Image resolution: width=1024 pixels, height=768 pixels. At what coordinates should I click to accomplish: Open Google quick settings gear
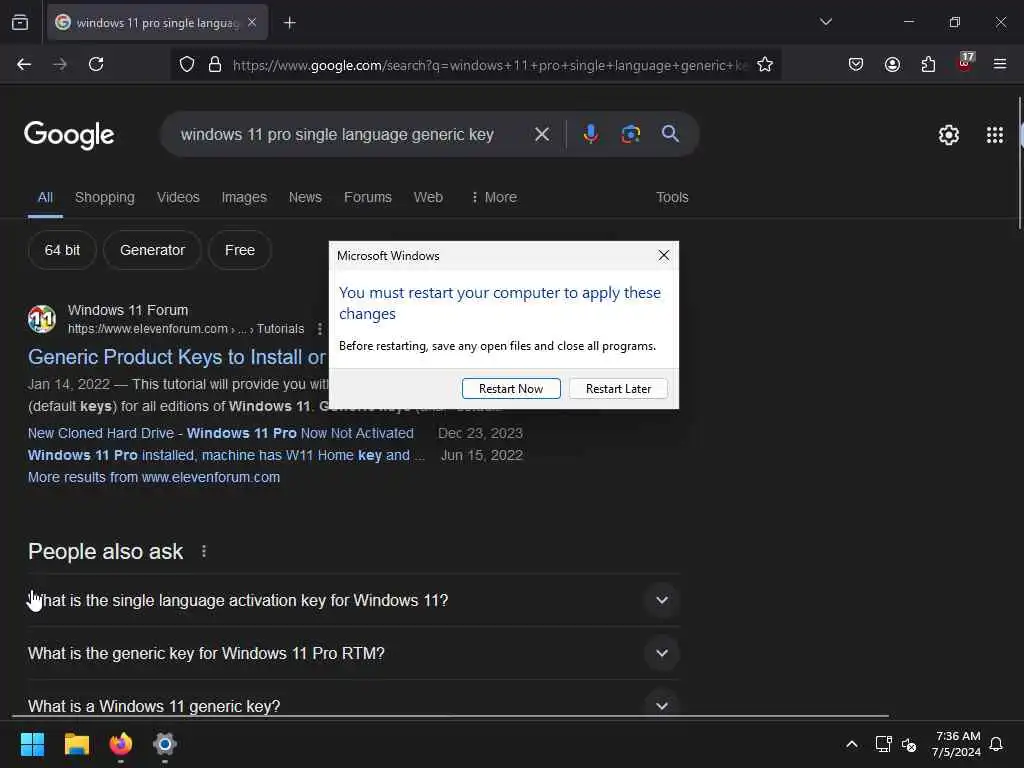[948, 135]
